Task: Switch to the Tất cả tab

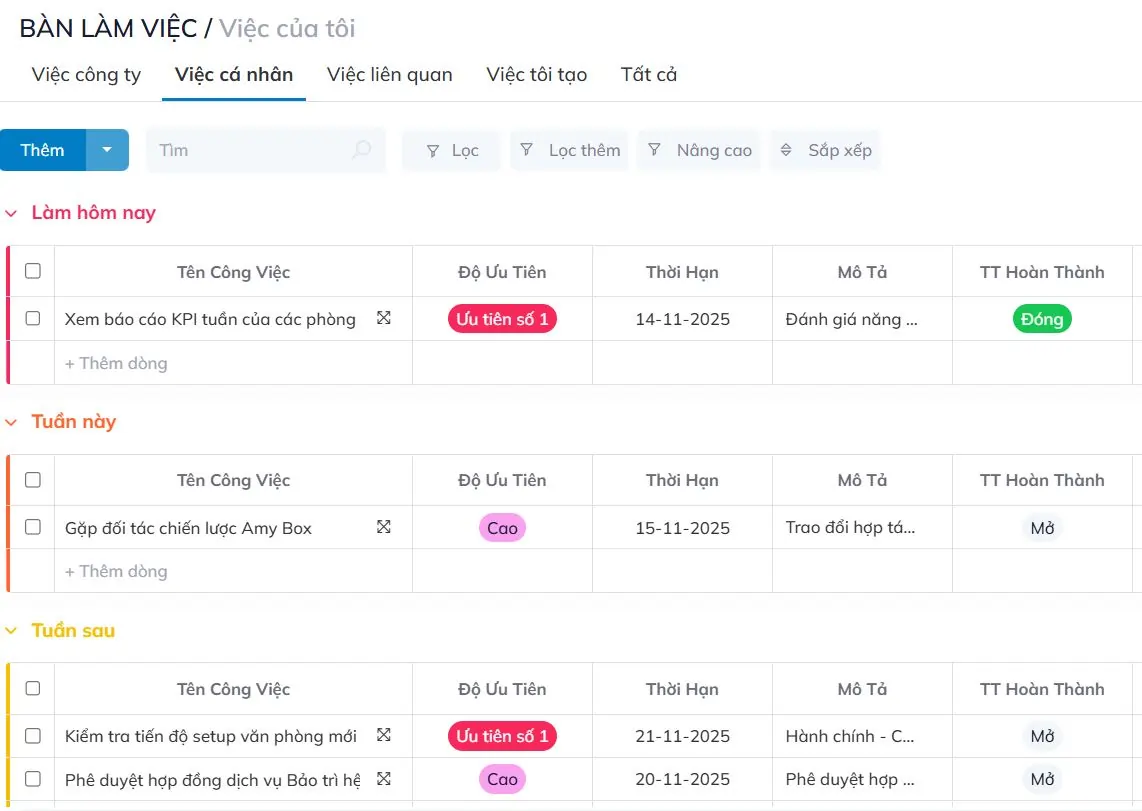Action: click(x=648, y=74)
